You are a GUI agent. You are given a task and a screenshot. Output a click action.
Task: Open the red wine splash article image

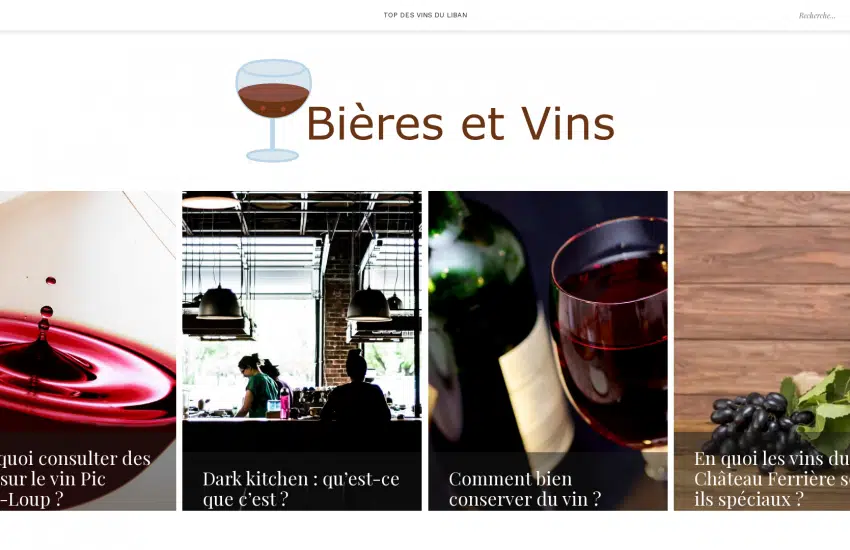(x=88, y=351)
